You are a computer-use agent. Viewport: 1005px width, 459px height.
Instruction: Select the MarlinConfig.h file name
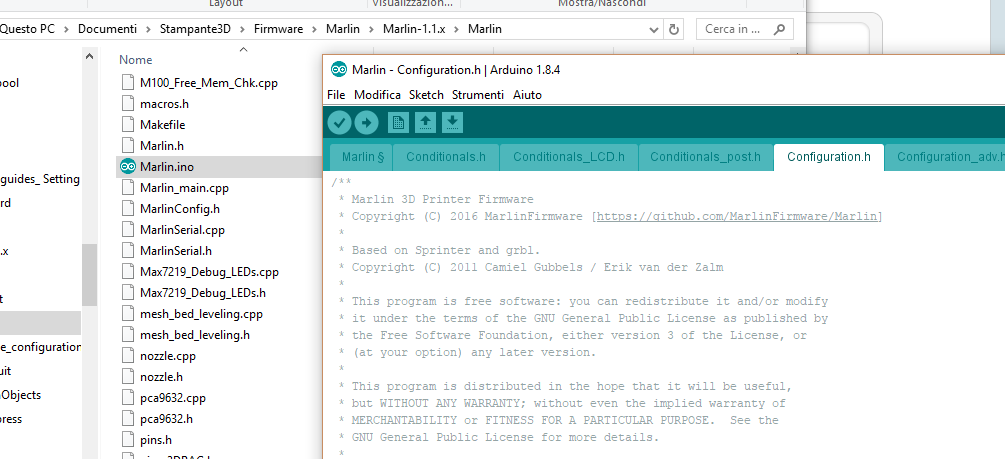(179, 209)
